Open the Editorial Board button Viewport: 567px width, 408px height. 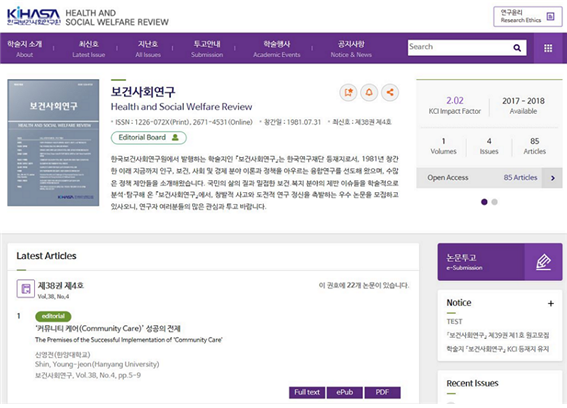[149, 137]
